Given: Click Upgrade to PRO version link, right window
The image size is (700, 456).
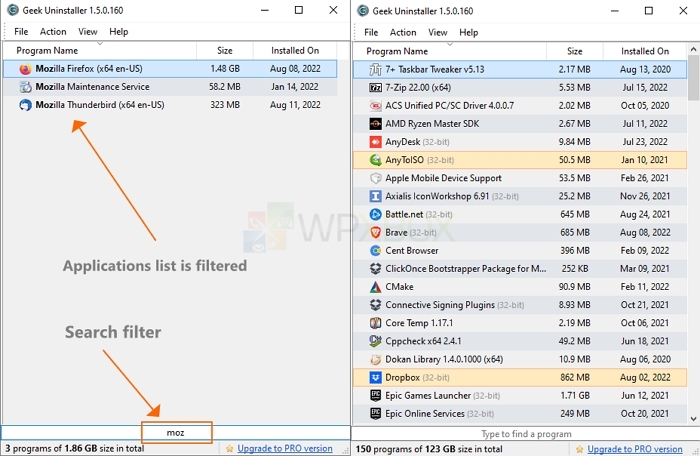Looking at the screenshot, I should (635, 449).
